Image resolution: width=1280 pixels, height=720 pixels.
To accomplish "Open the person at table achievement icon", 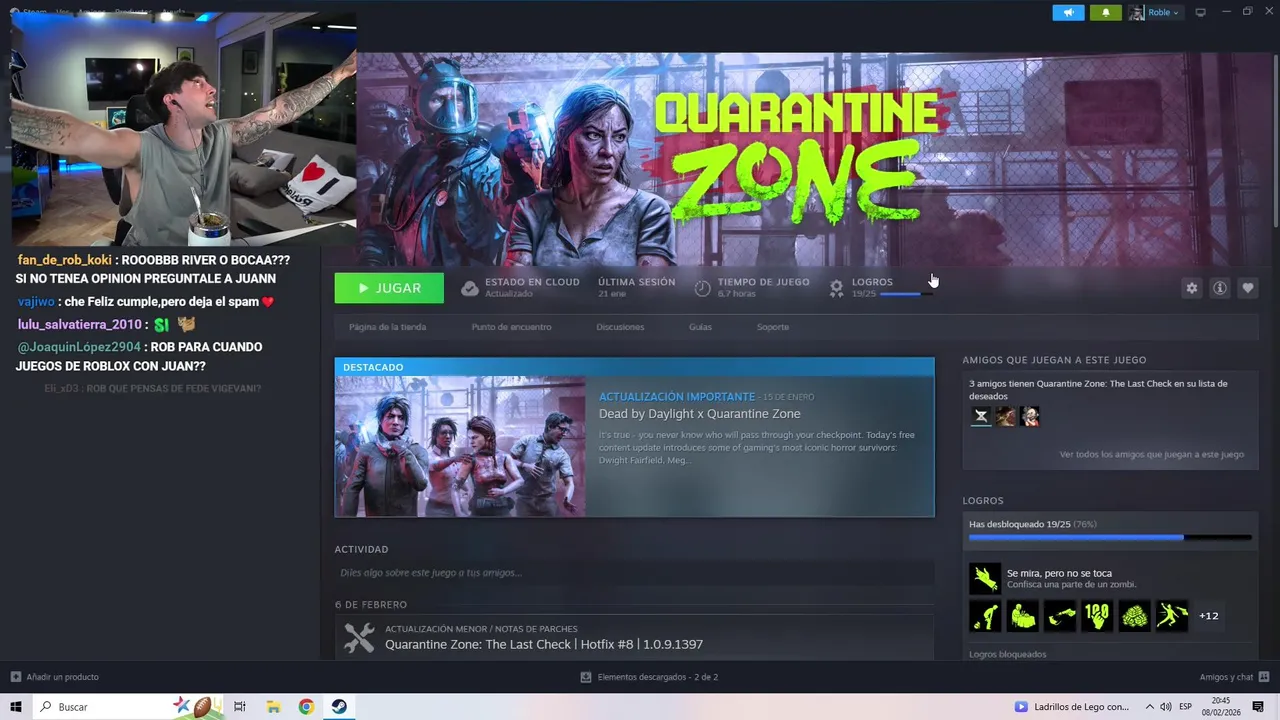I will (1023, 616).
